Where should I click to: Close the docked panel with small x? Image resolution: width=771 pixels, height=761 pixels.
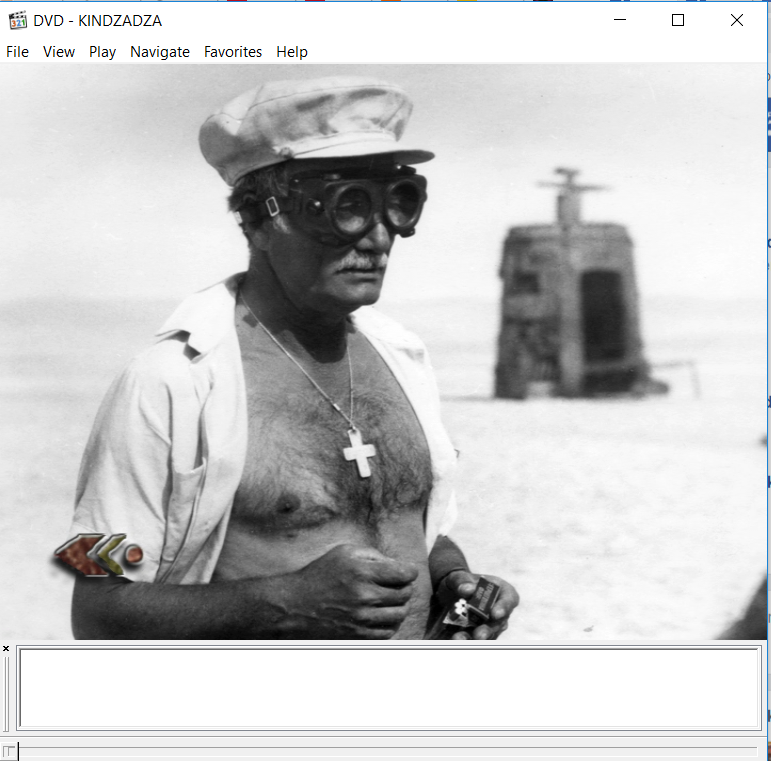tap(6, 648)
